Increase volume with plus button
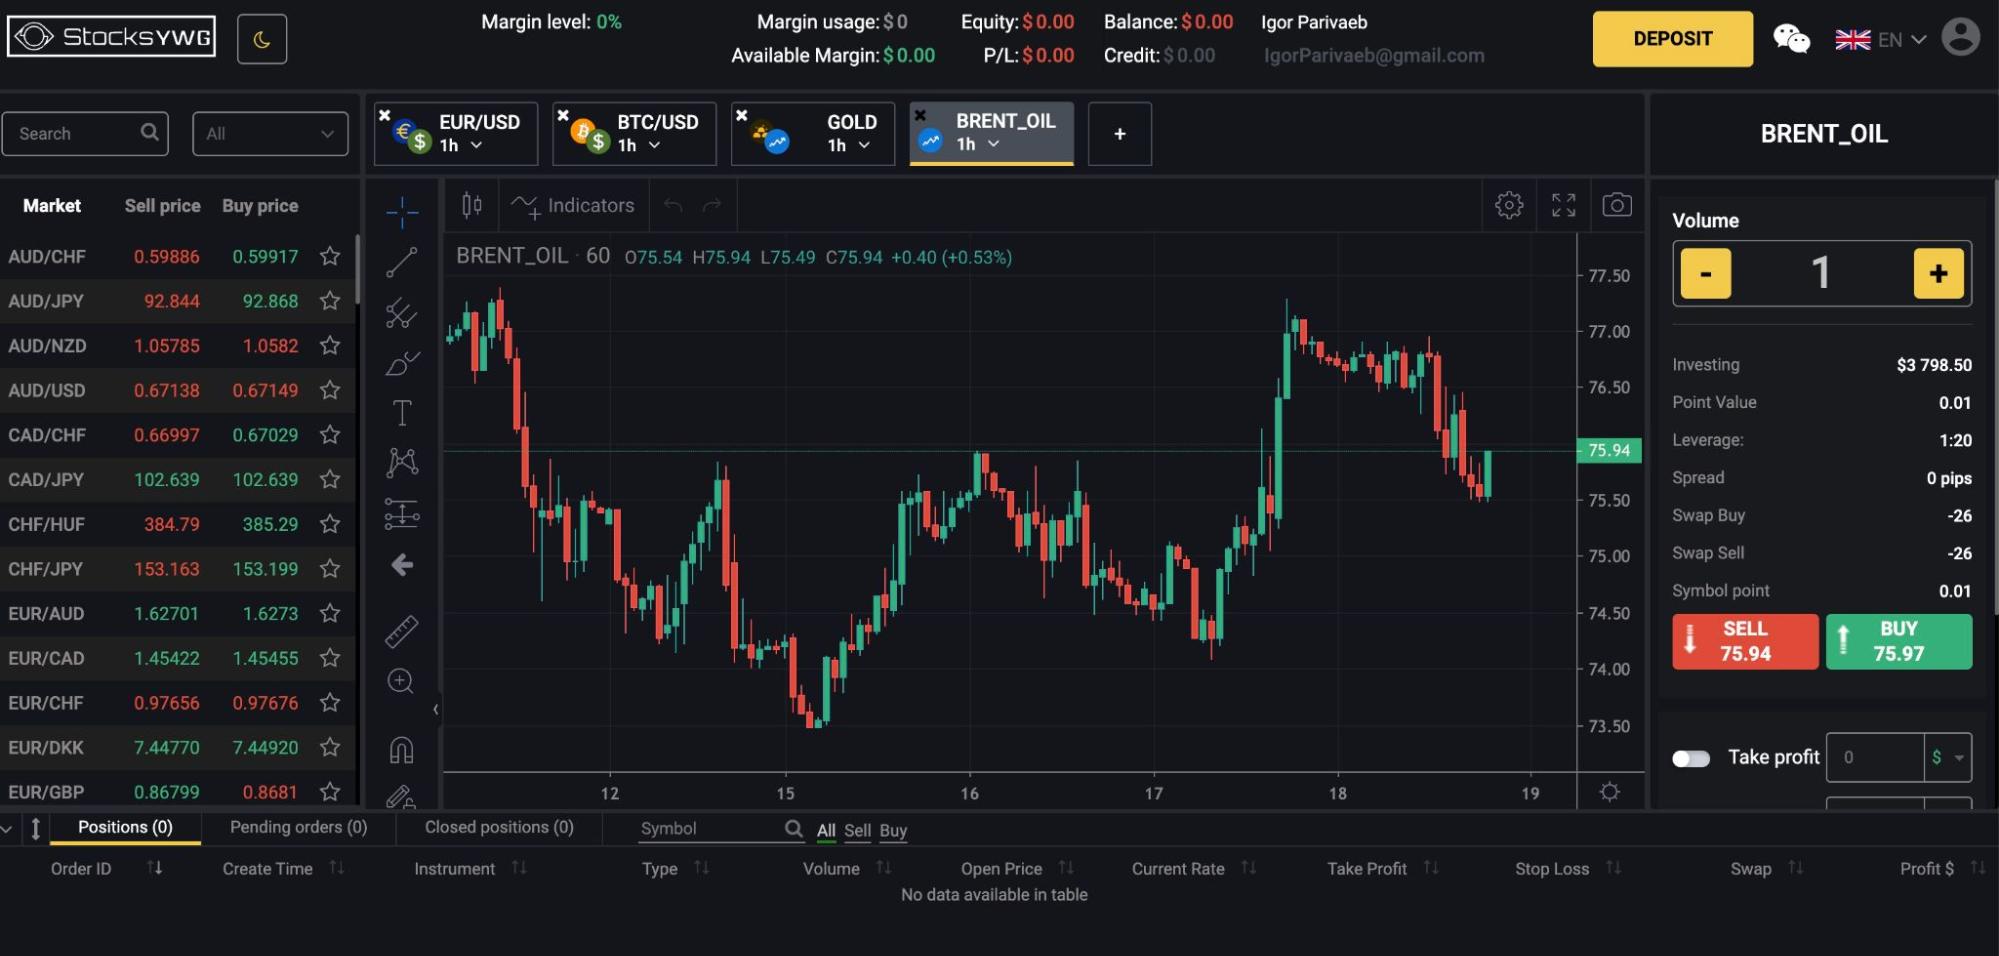 pyautogui.click(x=1938, y=273)
